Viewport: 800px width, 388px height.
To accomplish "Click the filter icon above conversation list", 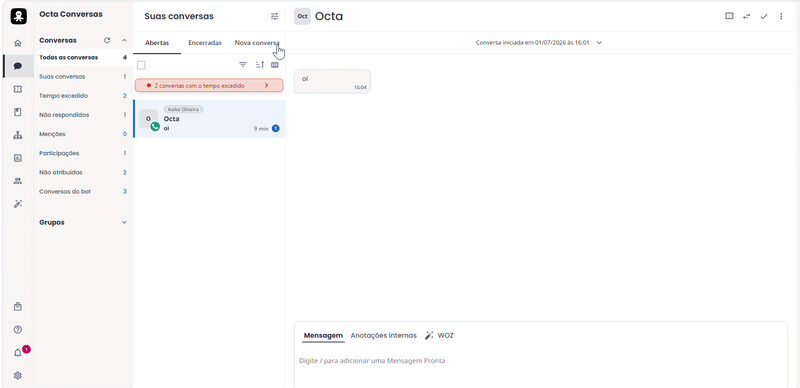I will click(243, 65).
